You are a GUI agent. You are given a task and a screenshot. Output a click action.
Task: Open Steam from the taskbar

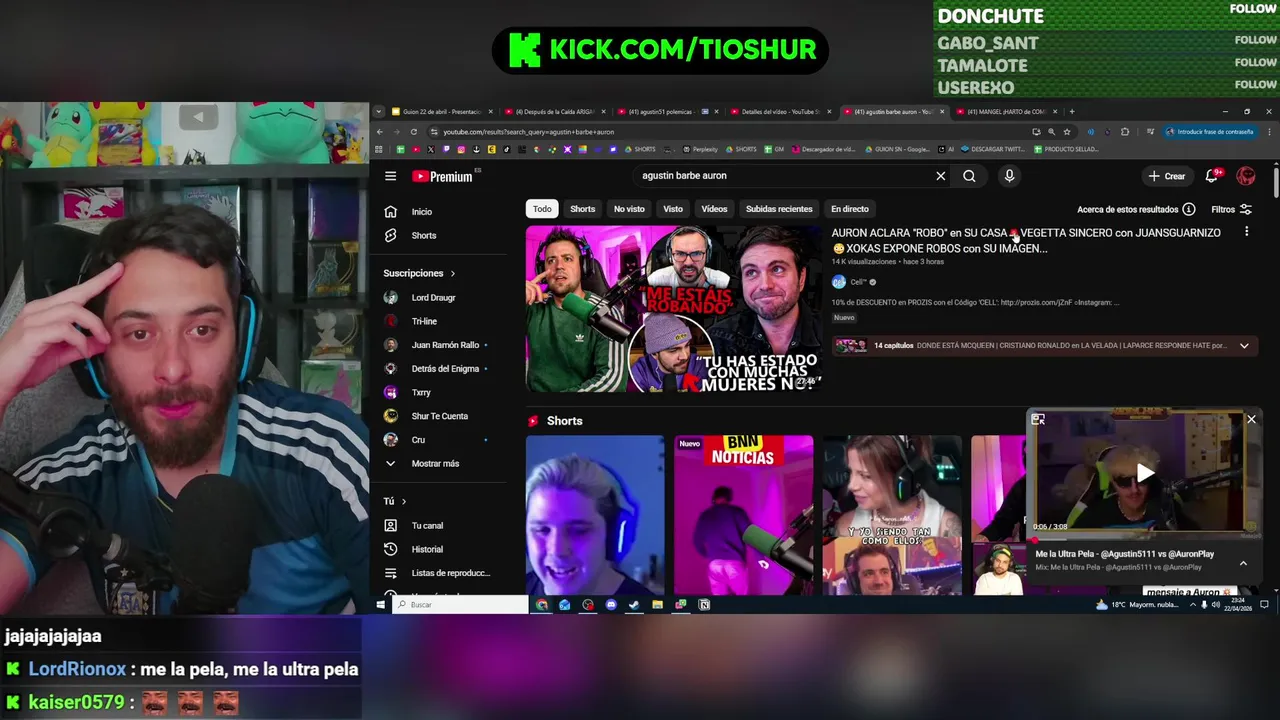(x=634, y=605)
